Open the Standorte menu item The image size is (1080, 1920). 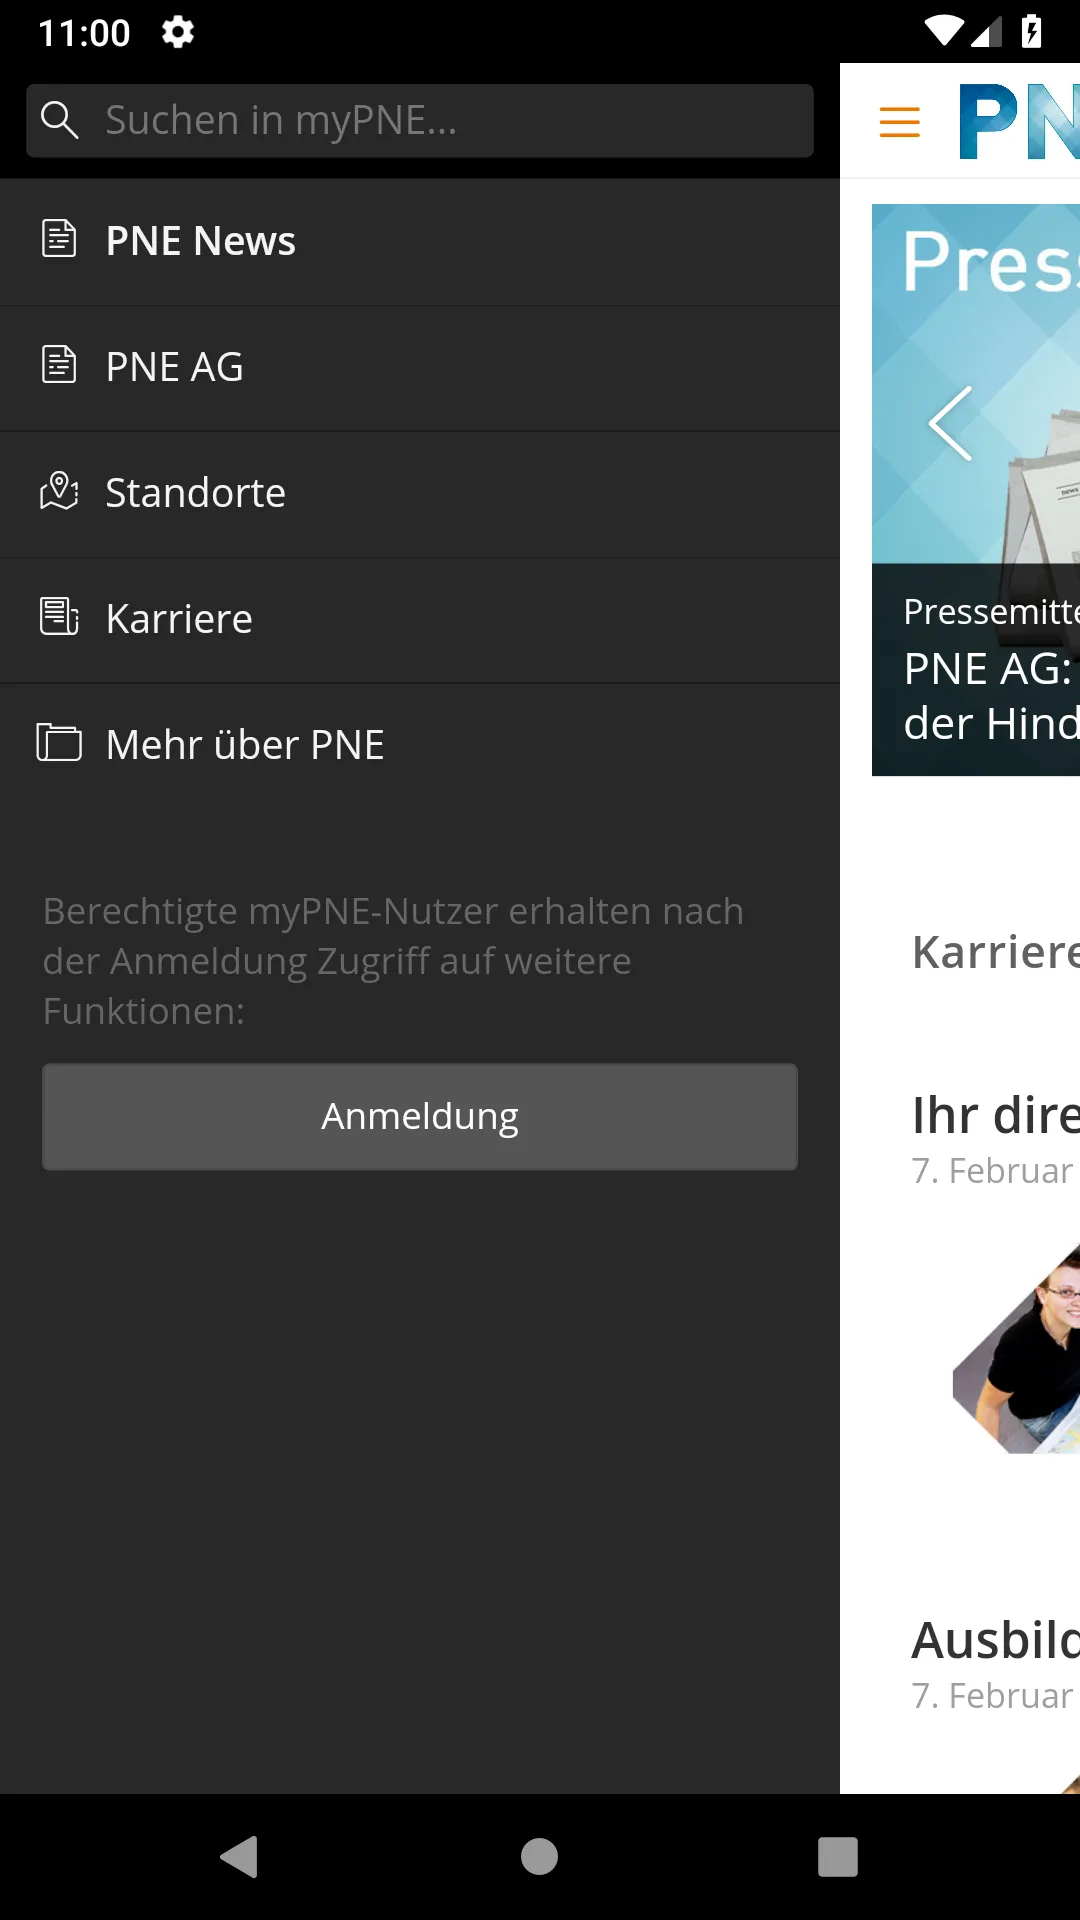[420, 493]
